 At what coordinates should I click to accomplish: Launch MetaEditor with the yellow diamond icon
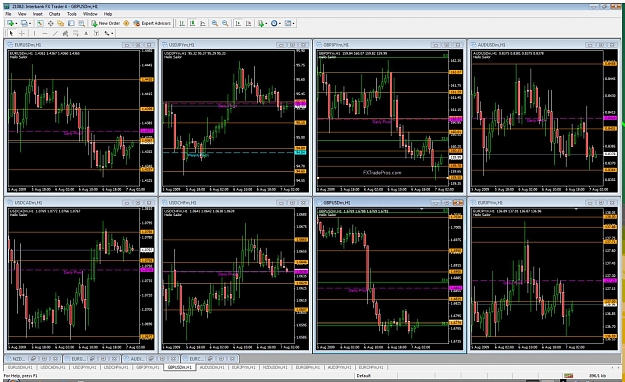[x=126, y=24]
